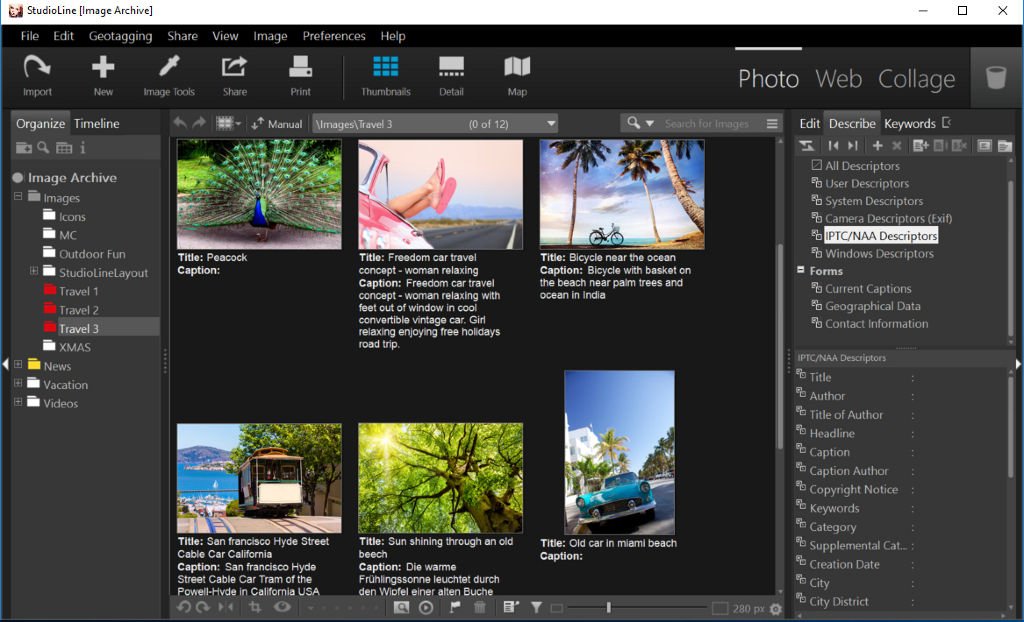Open the thumbnail layout dropdown arrow

pos(238,123)
